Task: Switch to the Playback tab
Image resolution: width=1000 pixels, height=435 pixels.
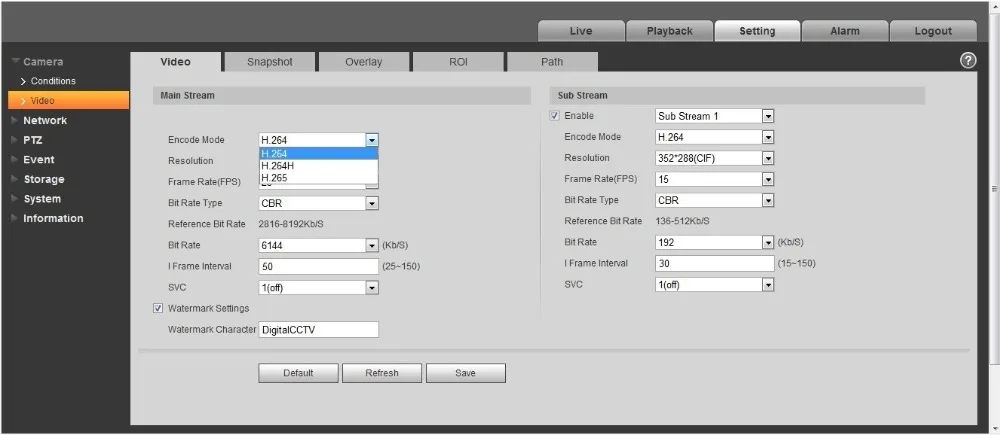Action: tap(669, 31)
